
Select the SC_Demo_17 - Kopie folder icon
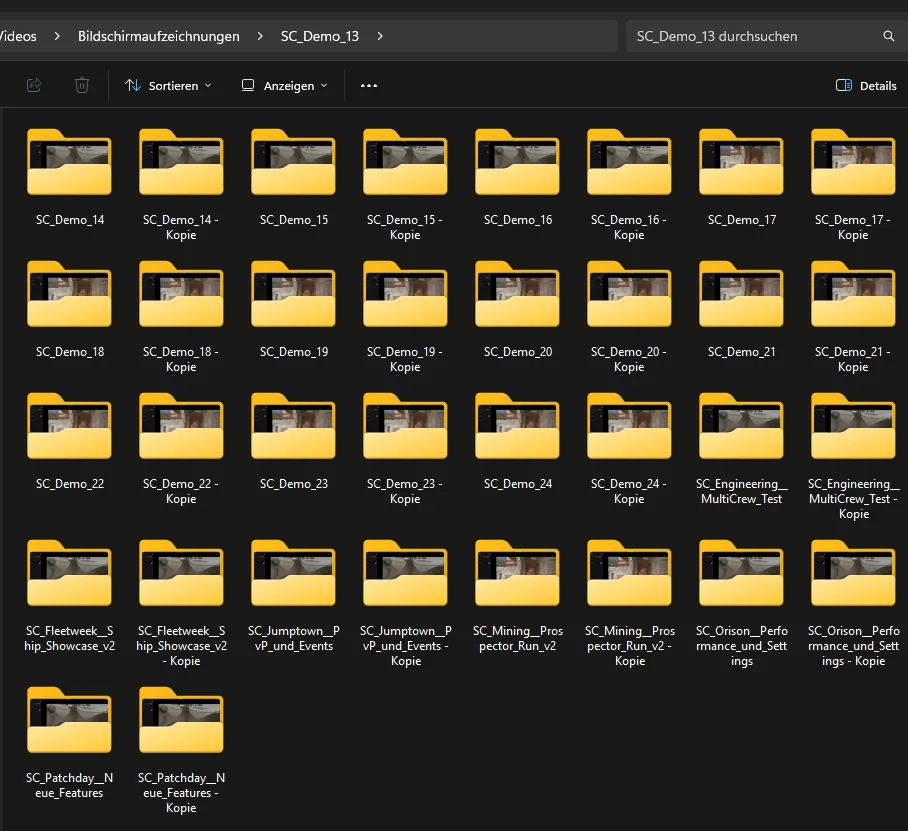[x=854, y=162]
